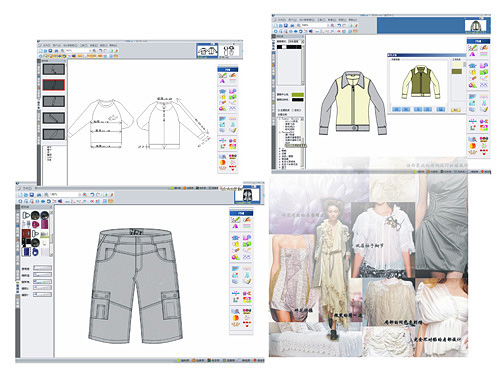Screen dimensions: 500x375
Task: Click the first slider field below the shorts accessory thumbnails
Action: point(43,268)
